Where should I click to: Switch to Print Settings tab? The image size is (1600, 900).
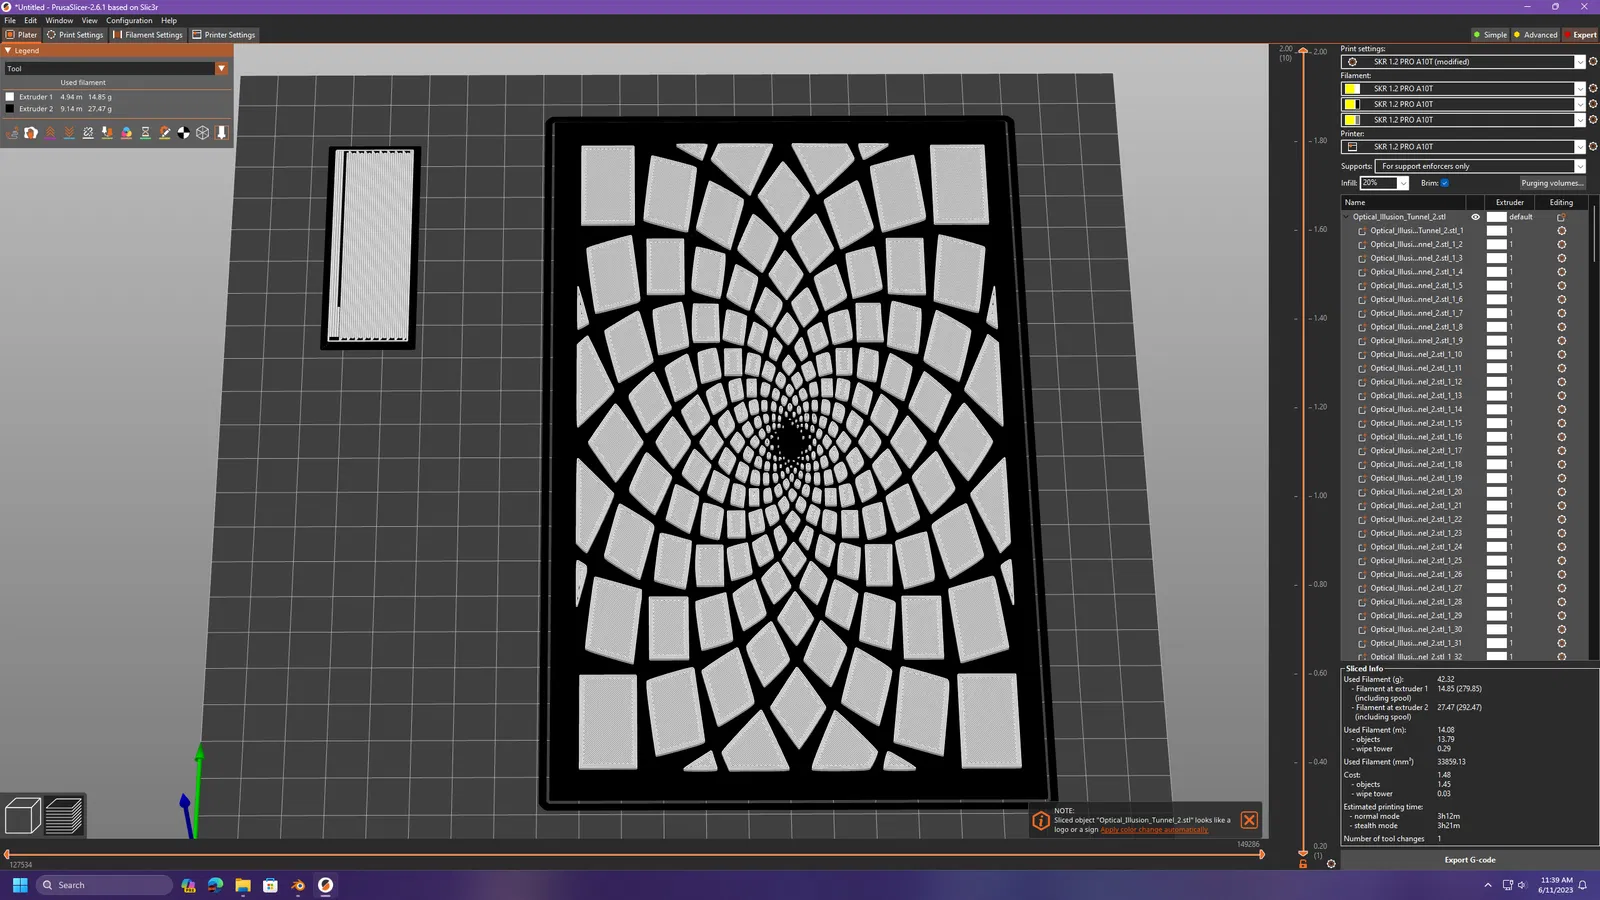pos(75,35)
